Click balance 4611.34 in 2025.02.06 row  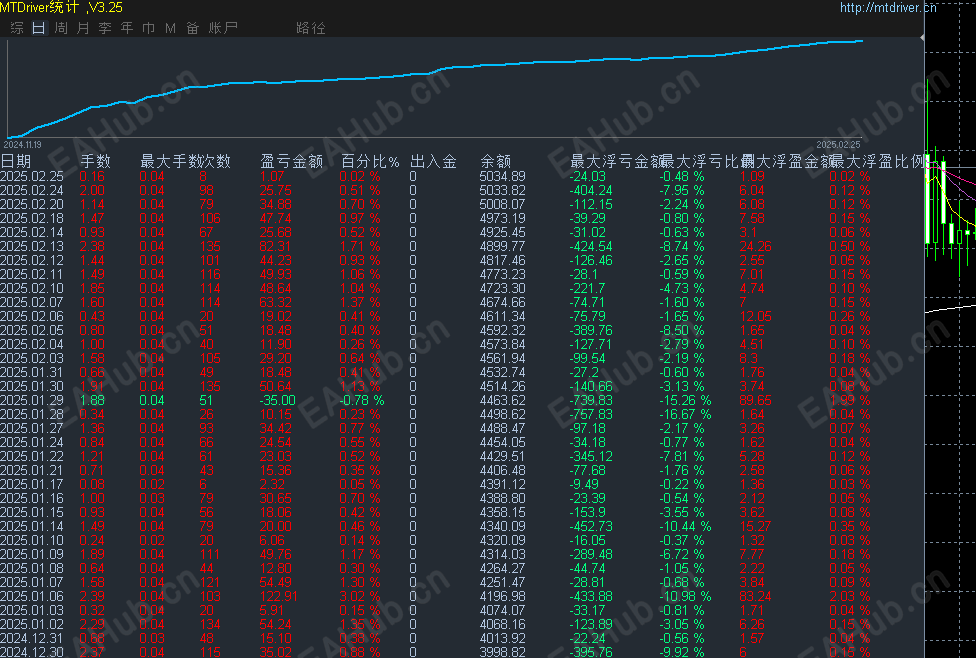(x=502, y=317)
